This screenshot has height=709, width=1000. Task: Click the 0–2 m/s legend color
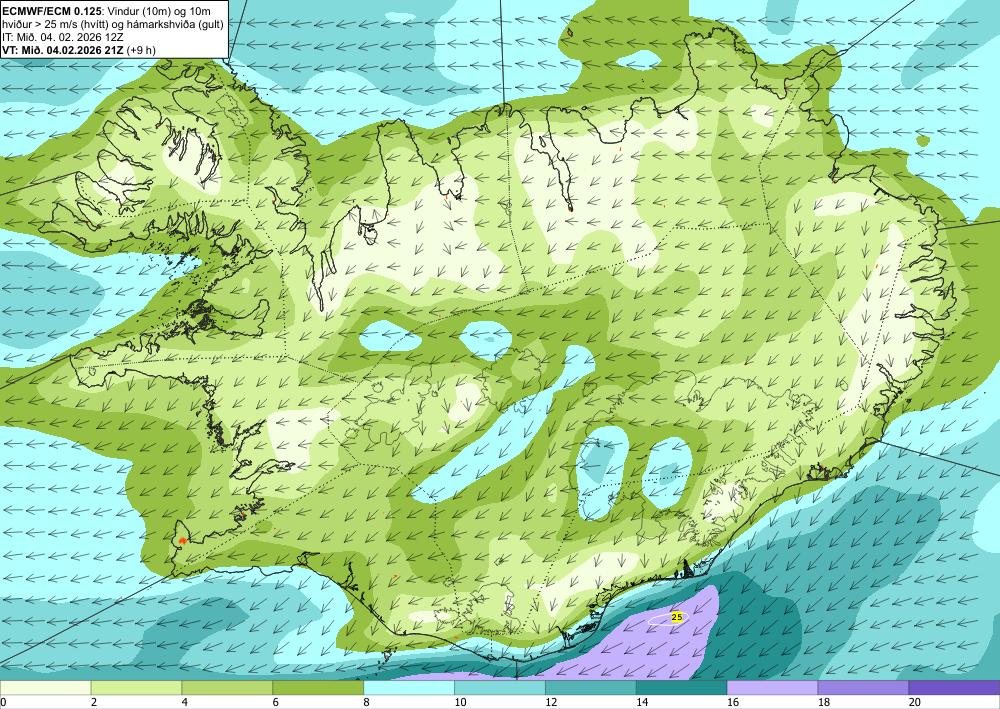tap(45, 687)
